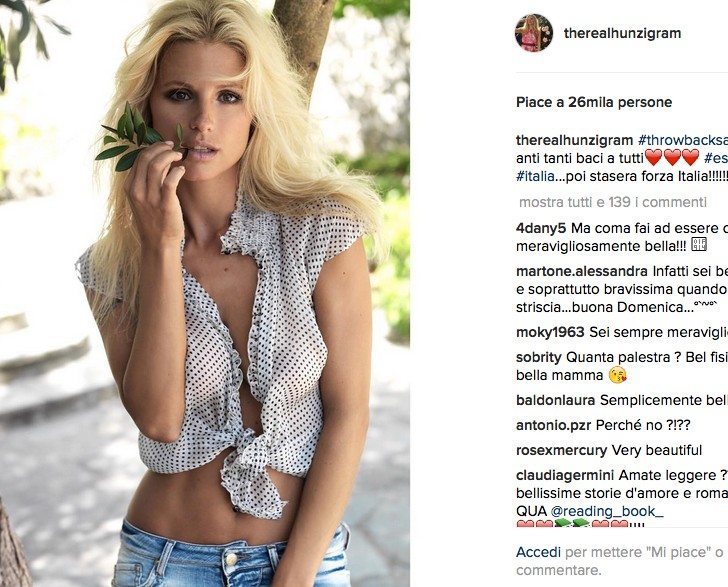Open the @reading_book_ mention
Viewport: 728px width, 587px height.
point(607,511)
